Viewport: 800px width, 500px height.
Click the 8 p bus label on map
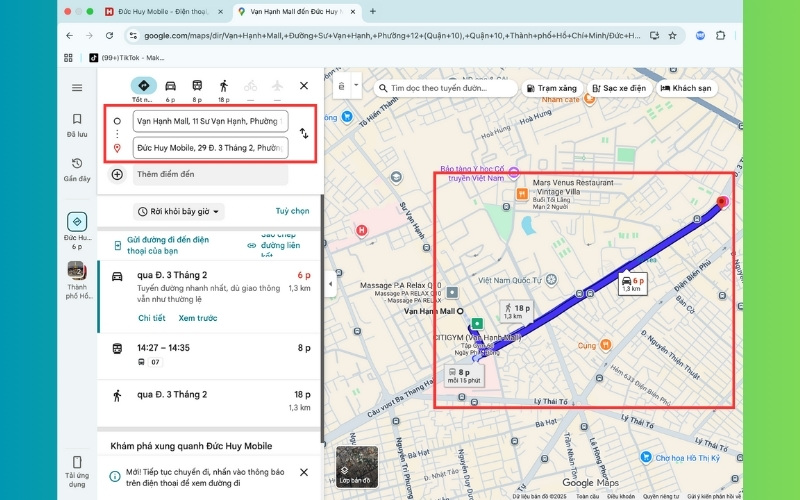[x=464, y=376]
